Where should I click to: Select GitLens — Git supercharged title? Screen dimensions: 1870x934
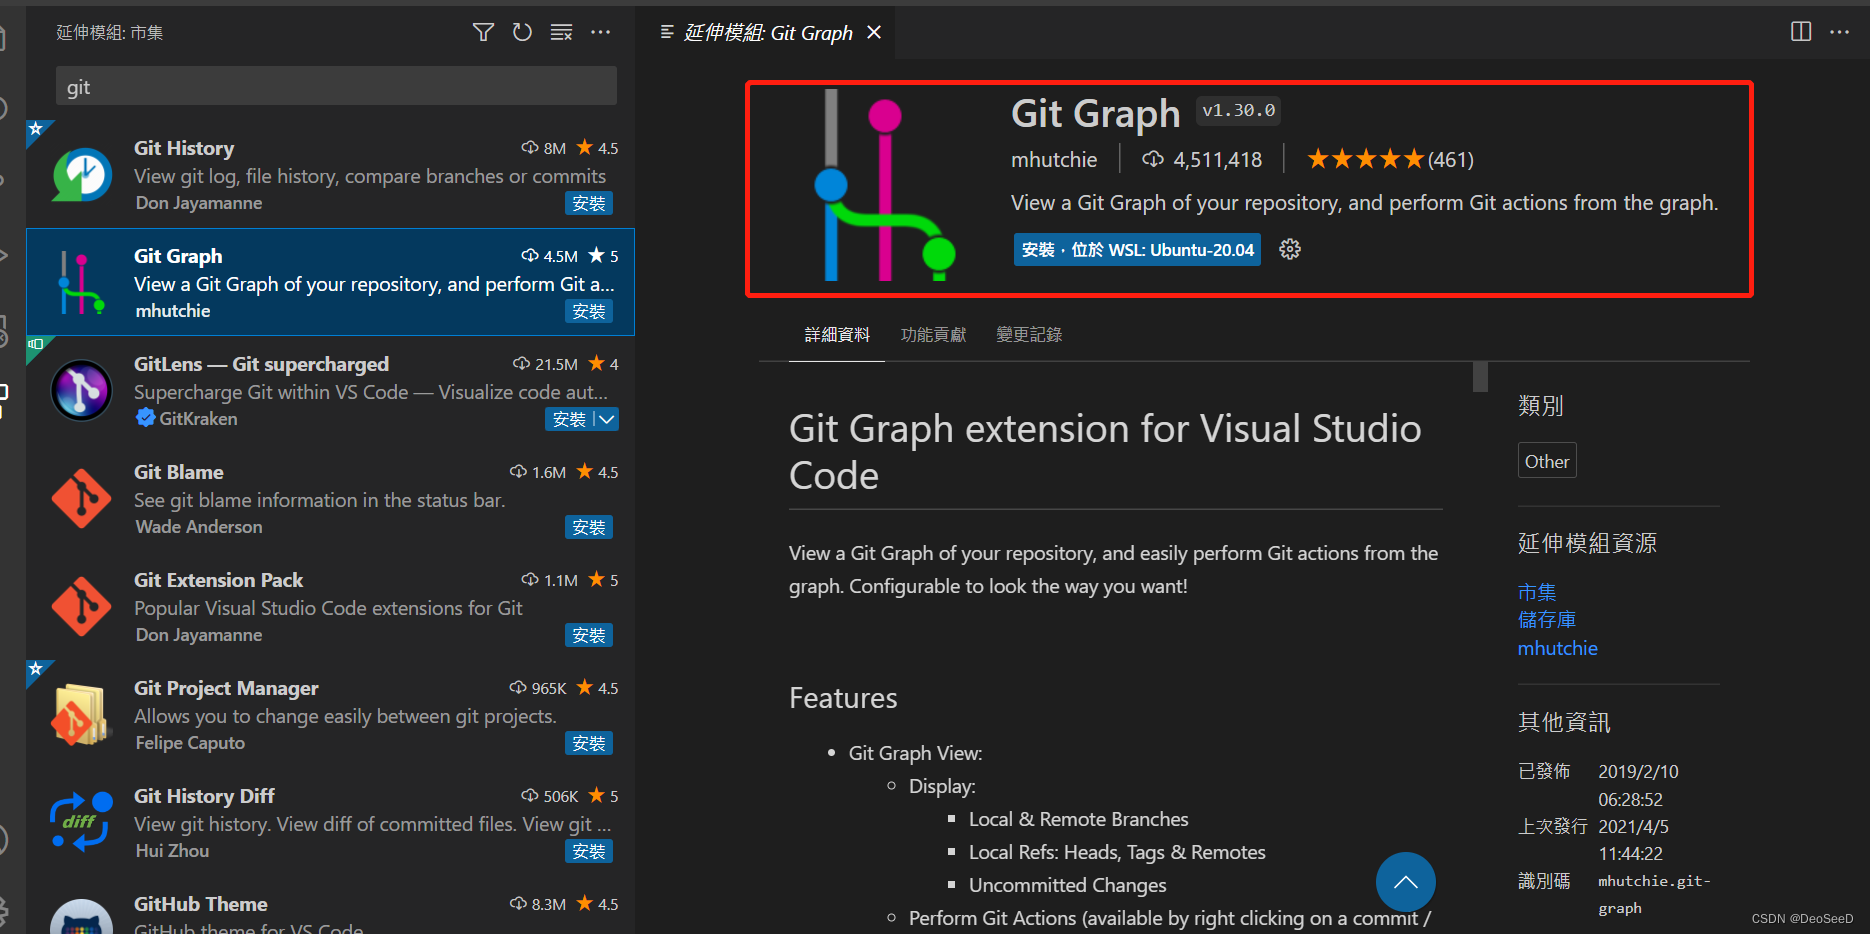point(262,364)
